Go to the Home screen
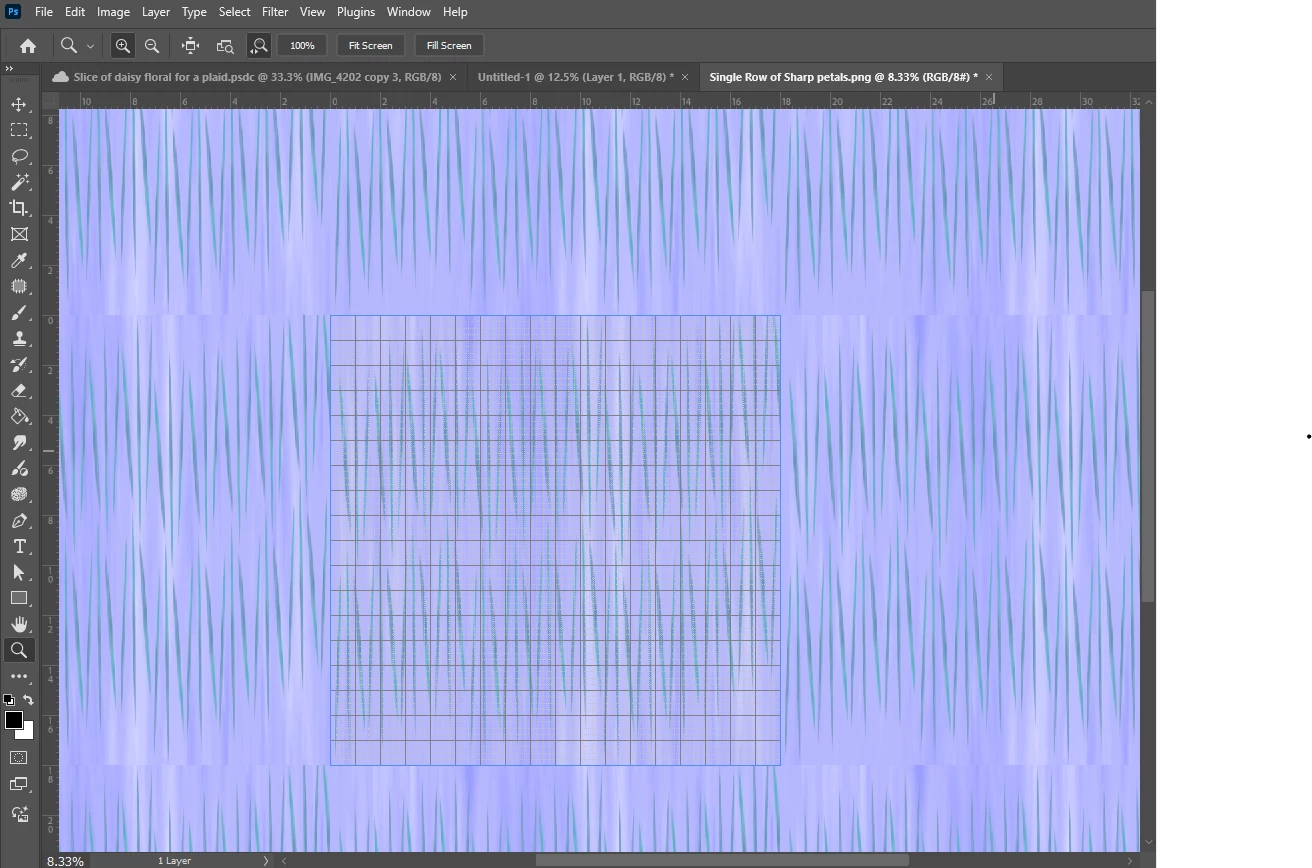1312x868 pixels. 28,45
